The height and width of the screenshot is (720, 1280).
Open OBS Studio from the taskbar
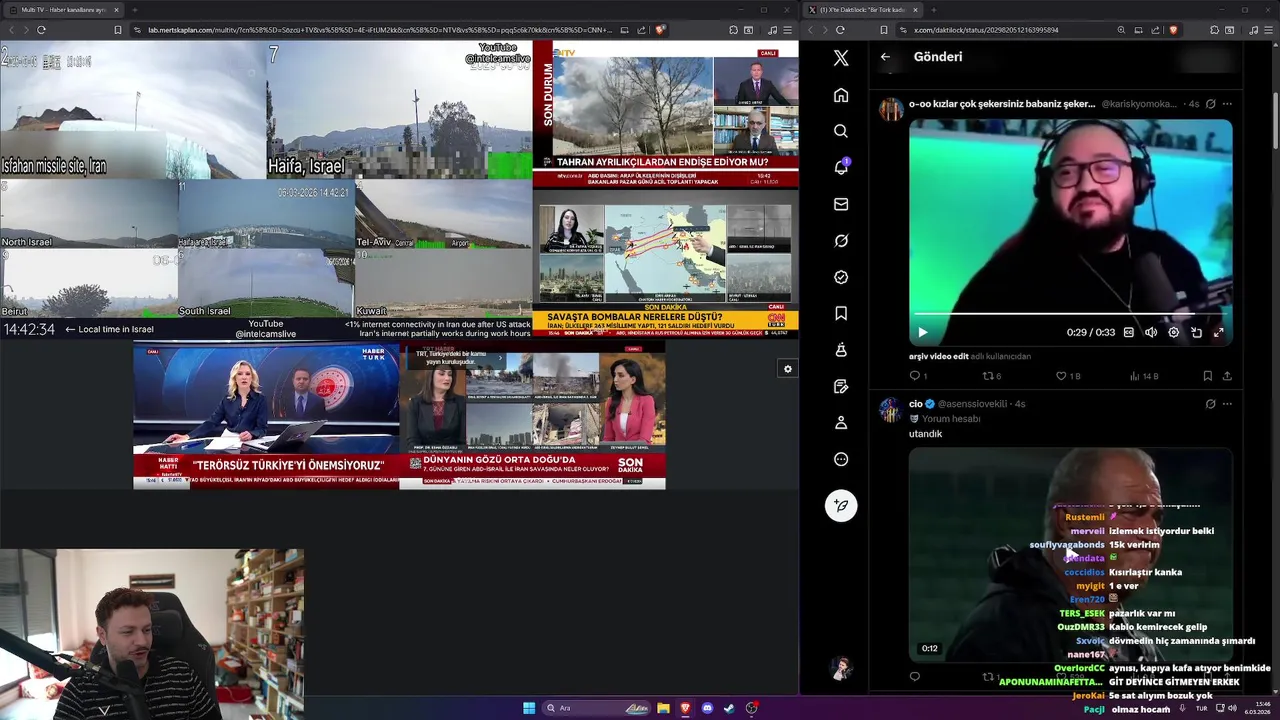[x=751, y=708]
